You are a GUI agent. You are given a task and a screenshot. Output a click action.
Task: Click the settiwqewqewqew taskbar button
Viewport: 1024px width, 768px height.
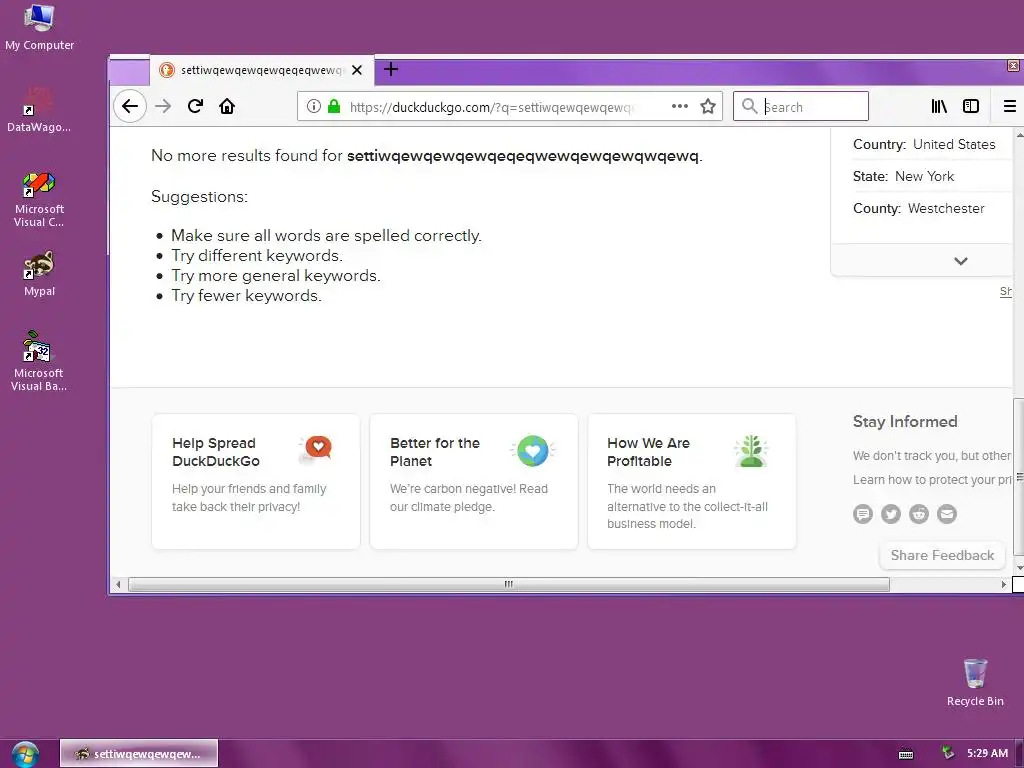[x=139, y=754]
